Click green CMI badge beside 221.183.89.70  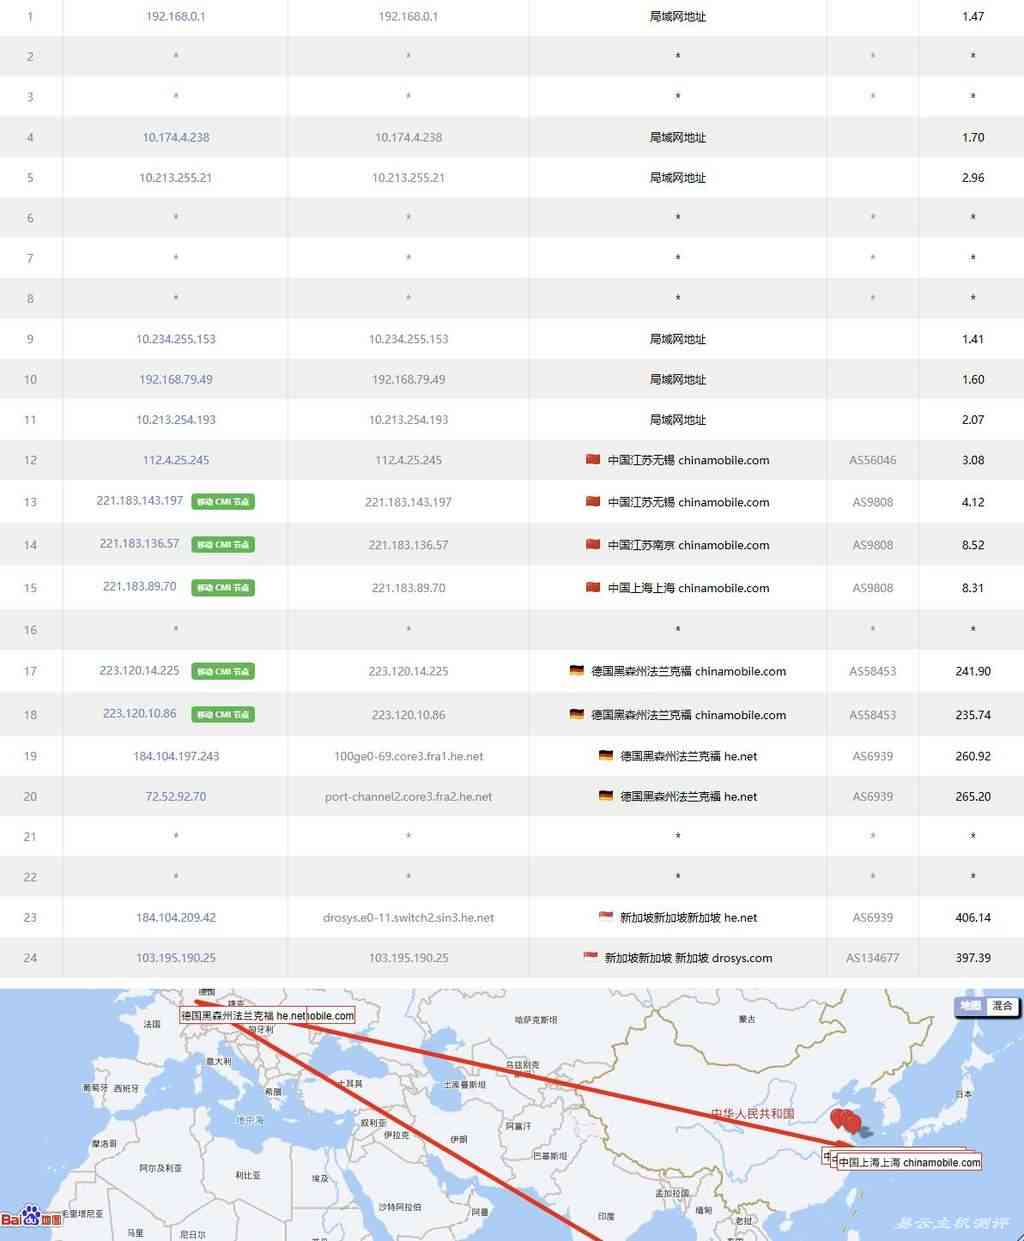(x=223, y=588)
